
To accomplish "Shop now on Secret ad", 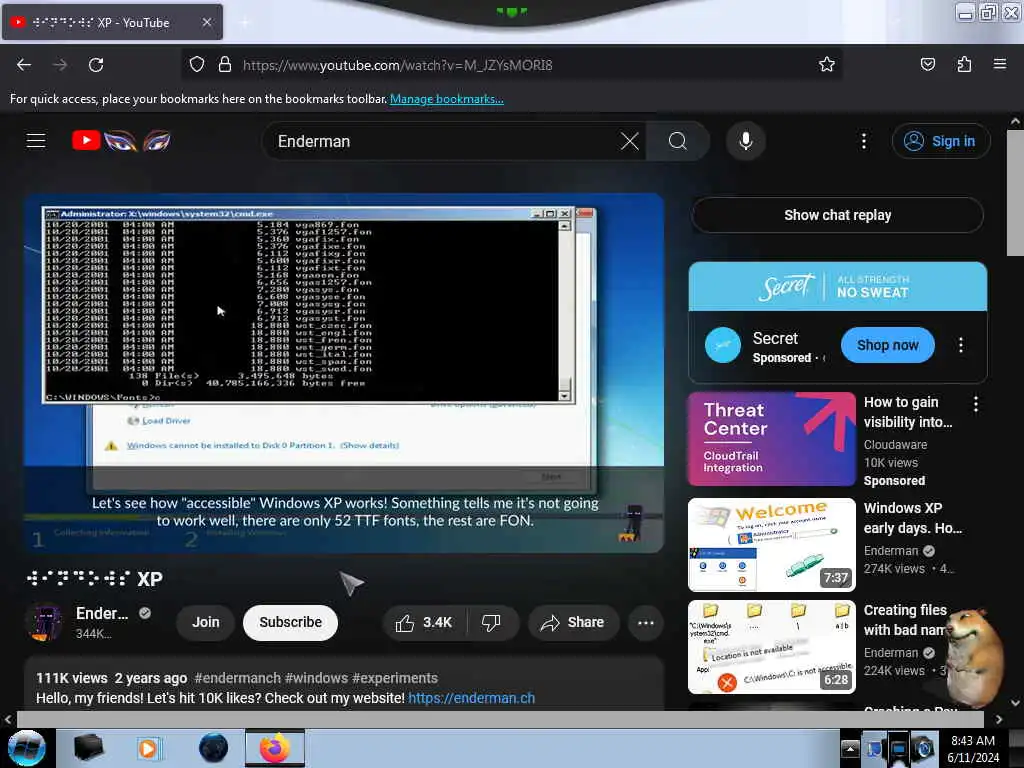I will point(888,345).
